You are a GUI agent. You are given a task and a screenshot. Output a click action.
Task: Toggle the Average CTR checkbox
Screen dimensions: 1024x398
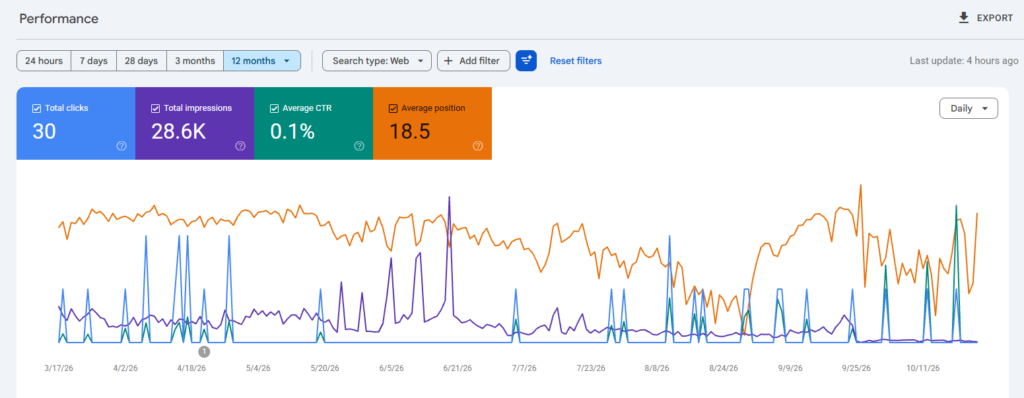274,108
